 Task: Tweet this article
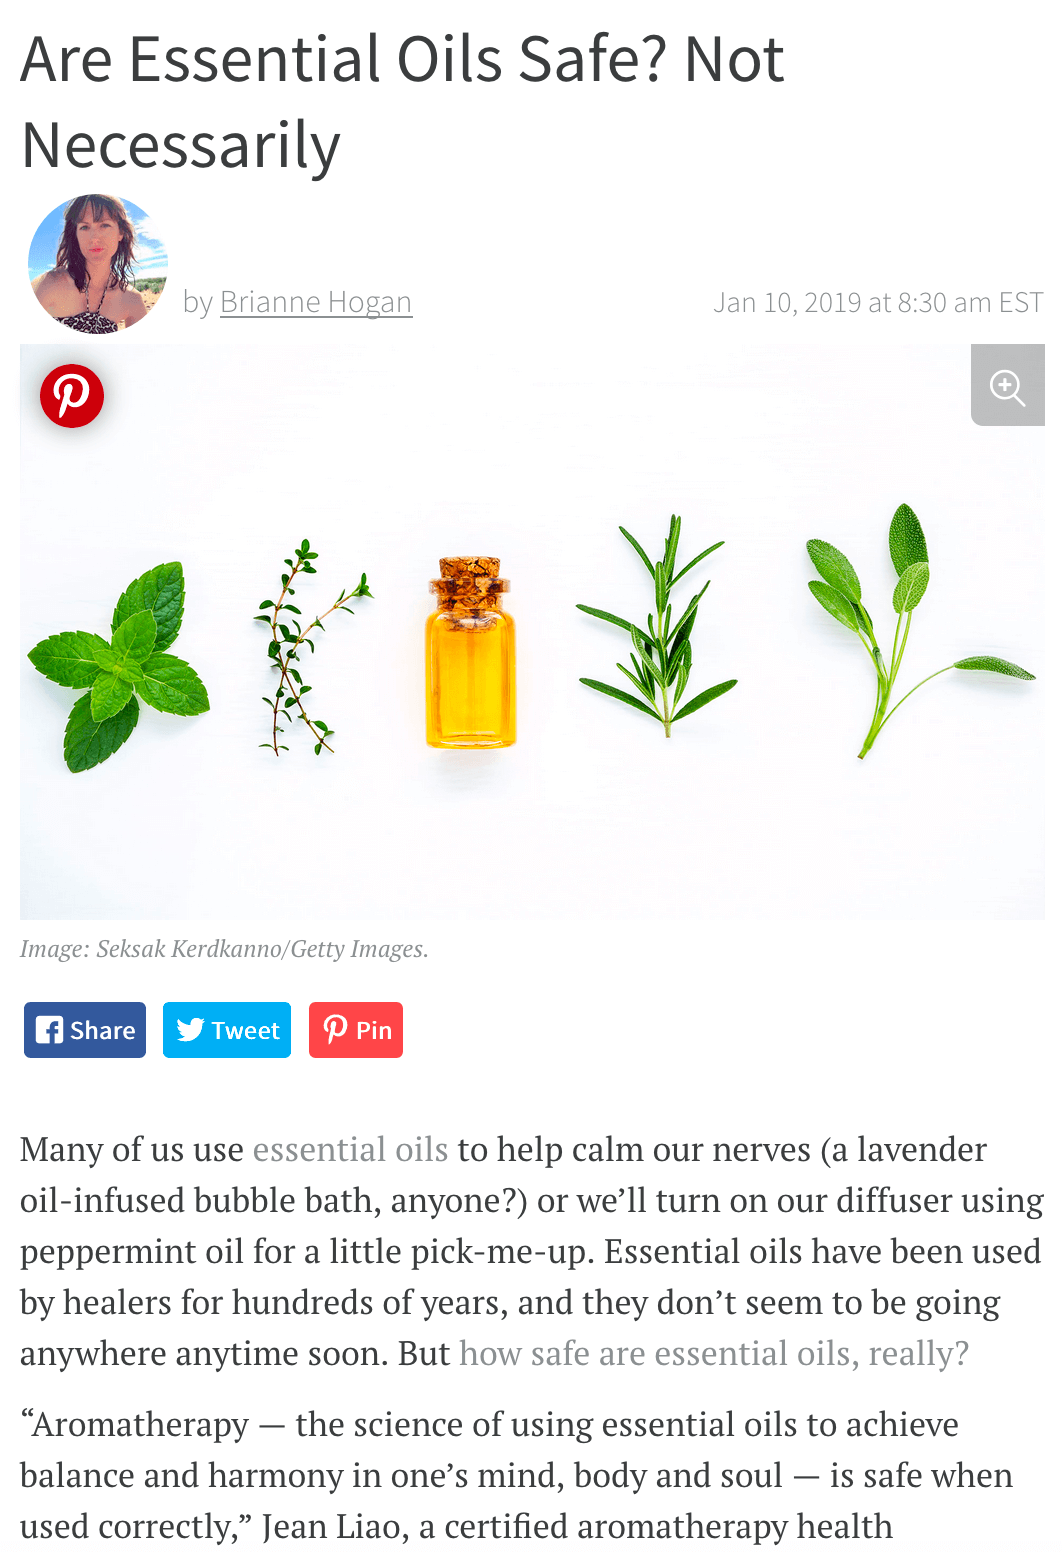pos(227,1030)
